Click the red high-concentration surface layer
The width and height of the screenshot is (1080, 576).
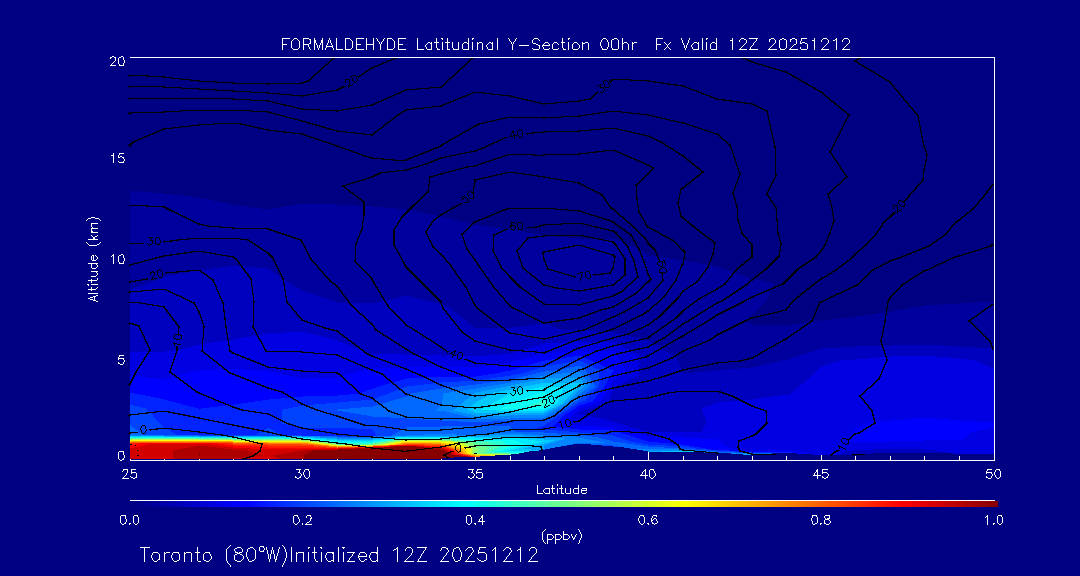(x=250, y=447)
